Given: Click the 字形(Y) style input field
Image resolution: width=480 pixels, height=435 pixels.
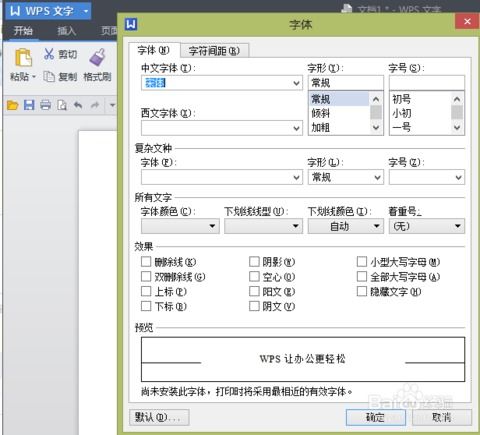Looking at the screenshot, I should tap(346, 83).
